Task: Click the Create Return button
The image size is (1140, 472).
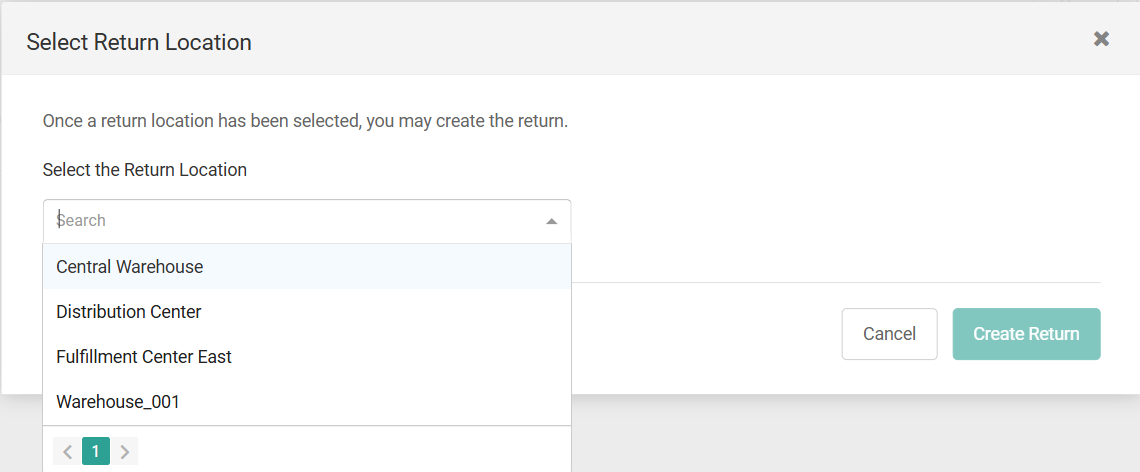Action: [1026, 334]
